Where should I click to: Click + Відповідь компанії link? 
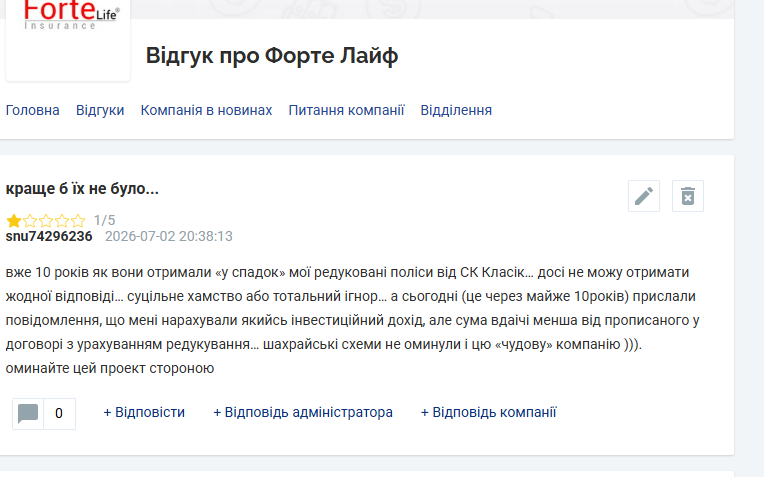[488, 412]
